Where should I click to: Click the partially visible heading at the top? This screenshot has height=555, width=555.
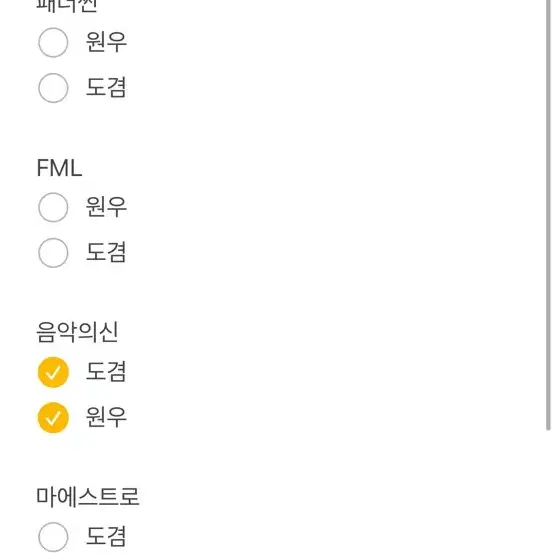[67, 6]
